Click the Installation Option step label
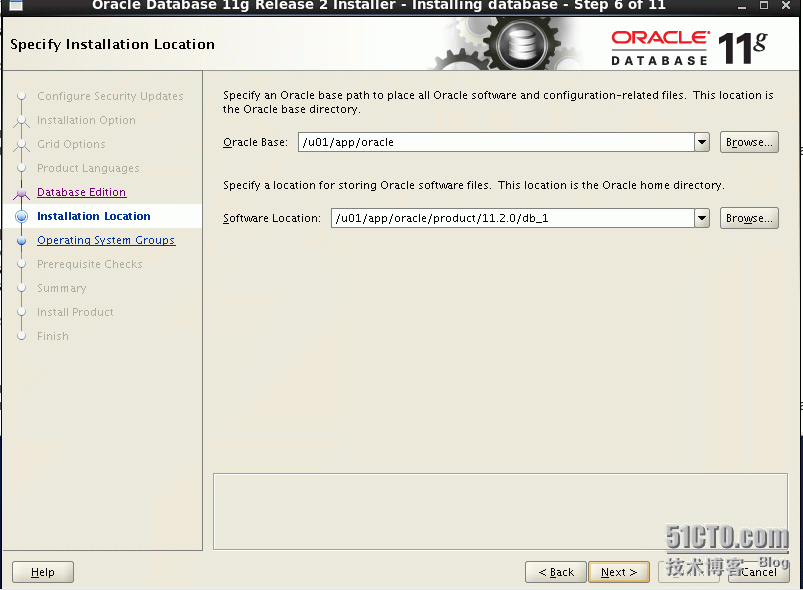This screenshot has width=803, height=590. [86, 120]
